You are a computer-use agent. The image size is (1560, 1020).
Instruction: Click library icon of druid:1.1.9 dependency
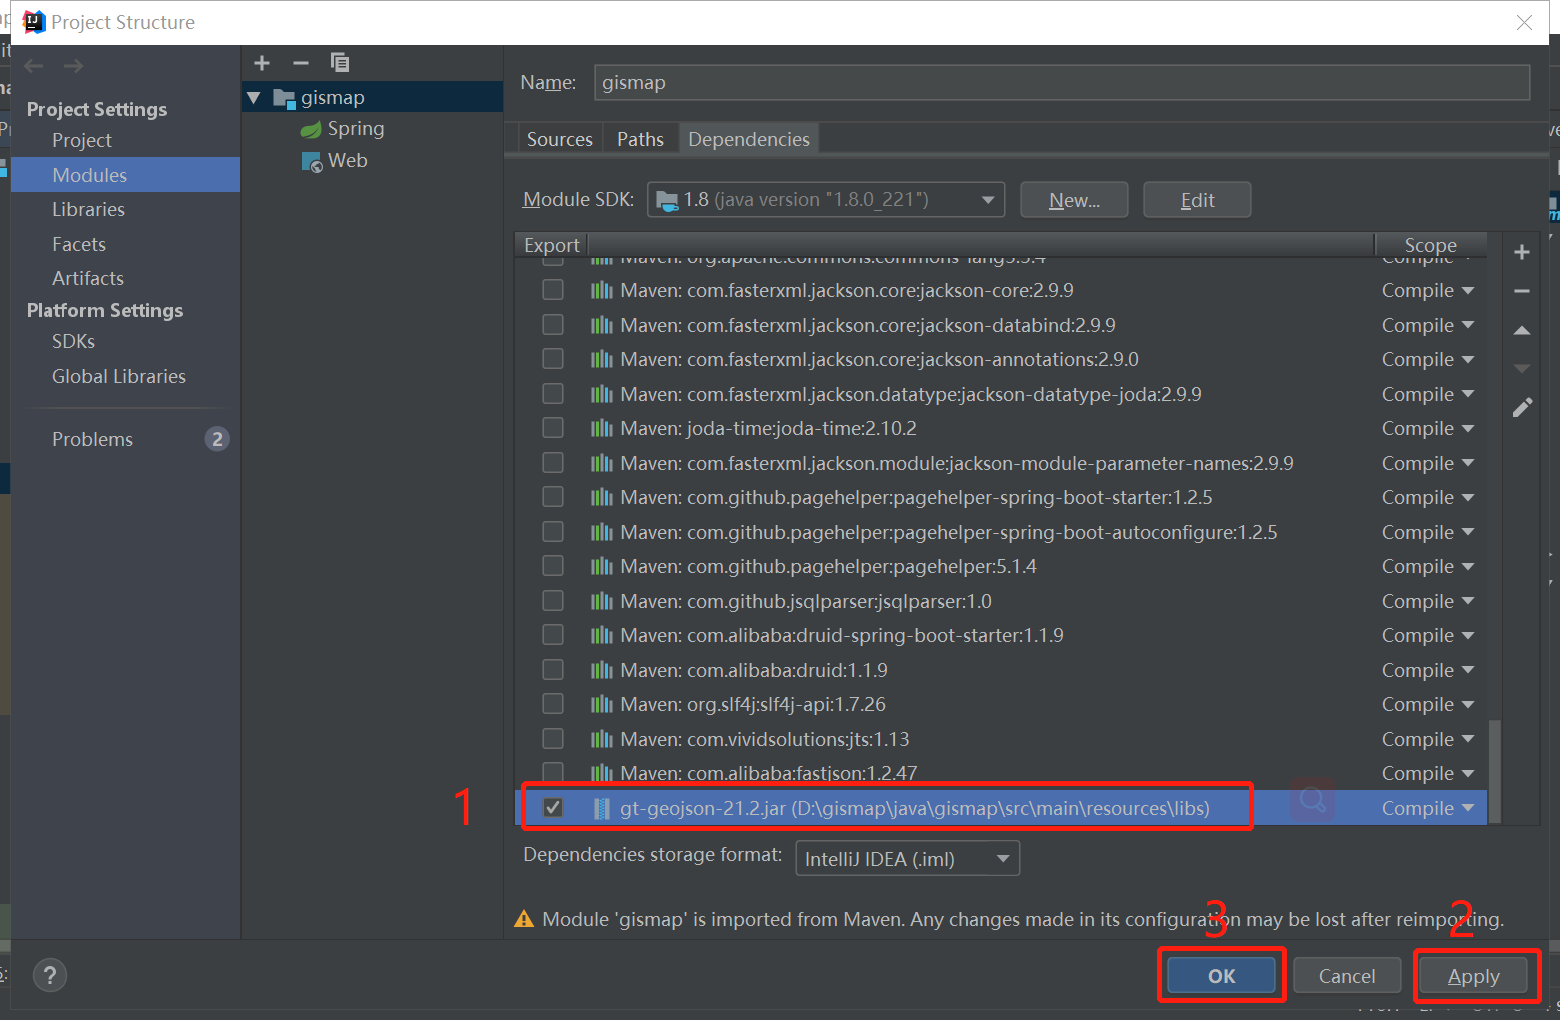[601, 670]
